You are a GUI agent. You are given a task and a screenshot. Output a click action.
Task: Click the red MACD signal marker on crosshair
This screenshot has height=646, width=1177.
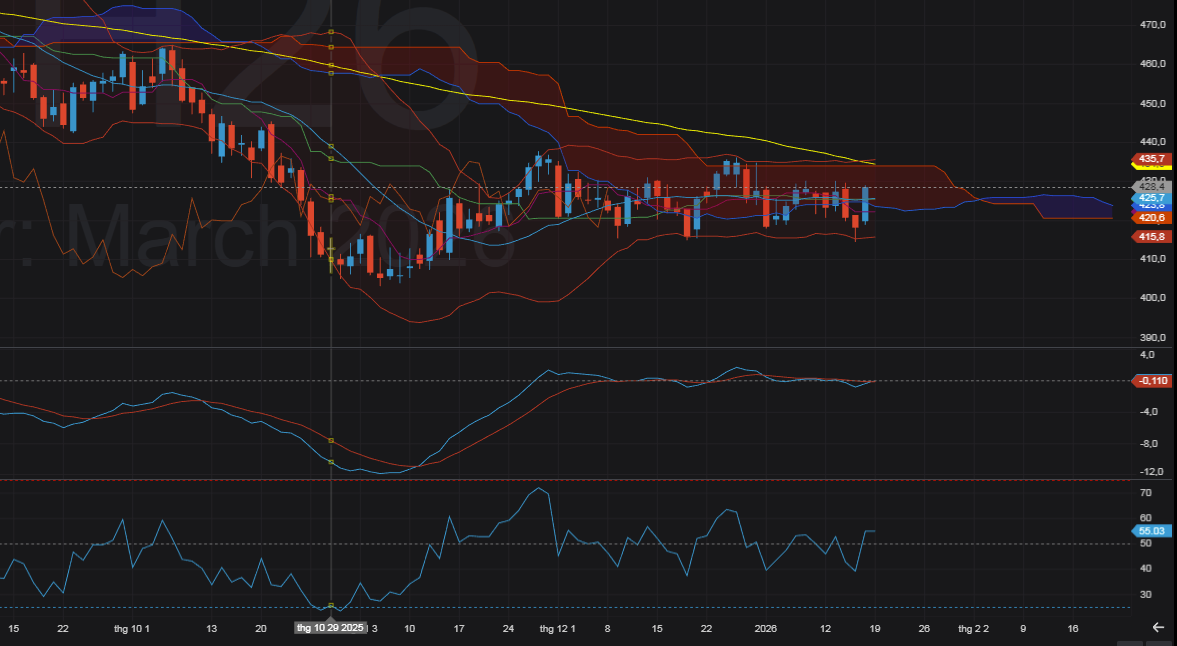click(x=331, y=440)
